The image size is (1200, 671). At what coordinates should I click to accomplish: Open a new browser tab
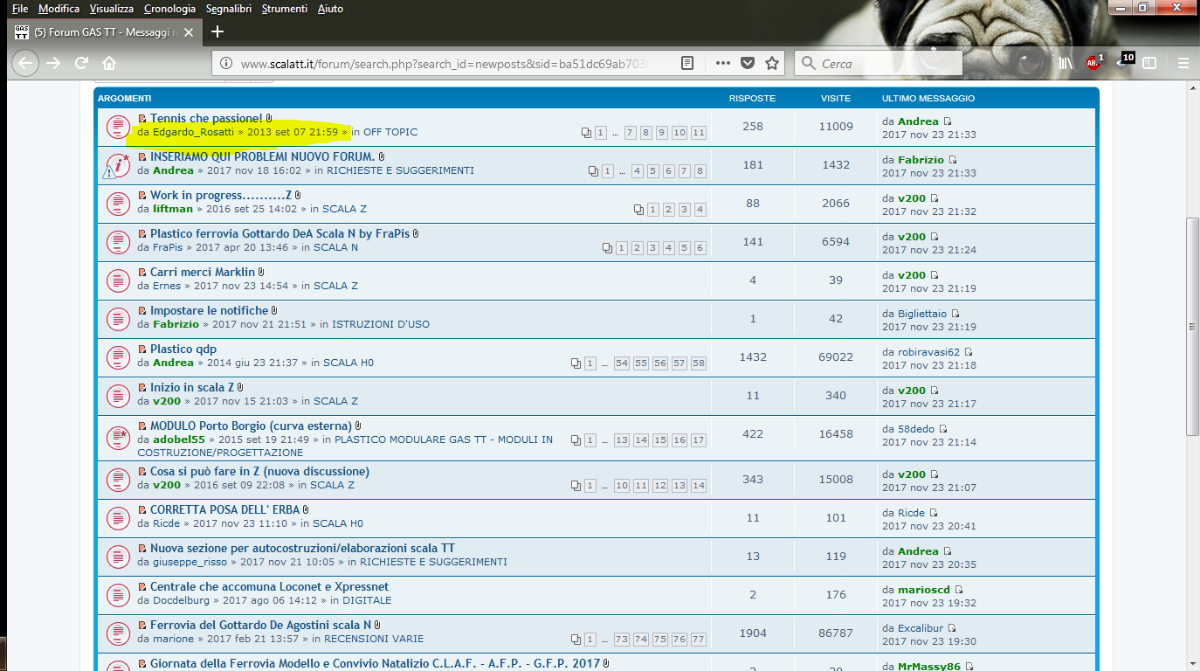217,31
